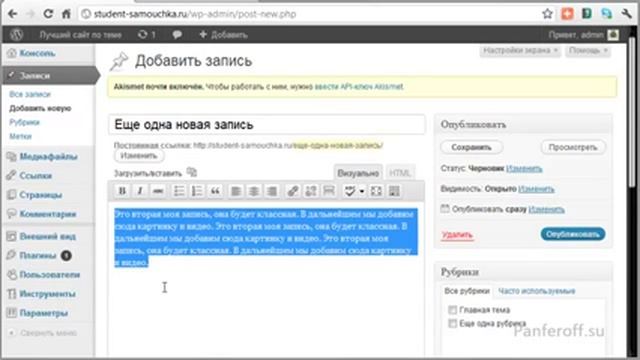The image size is (640, 360).
Task: Click Изменить button next to permalink
Action: 139,156
